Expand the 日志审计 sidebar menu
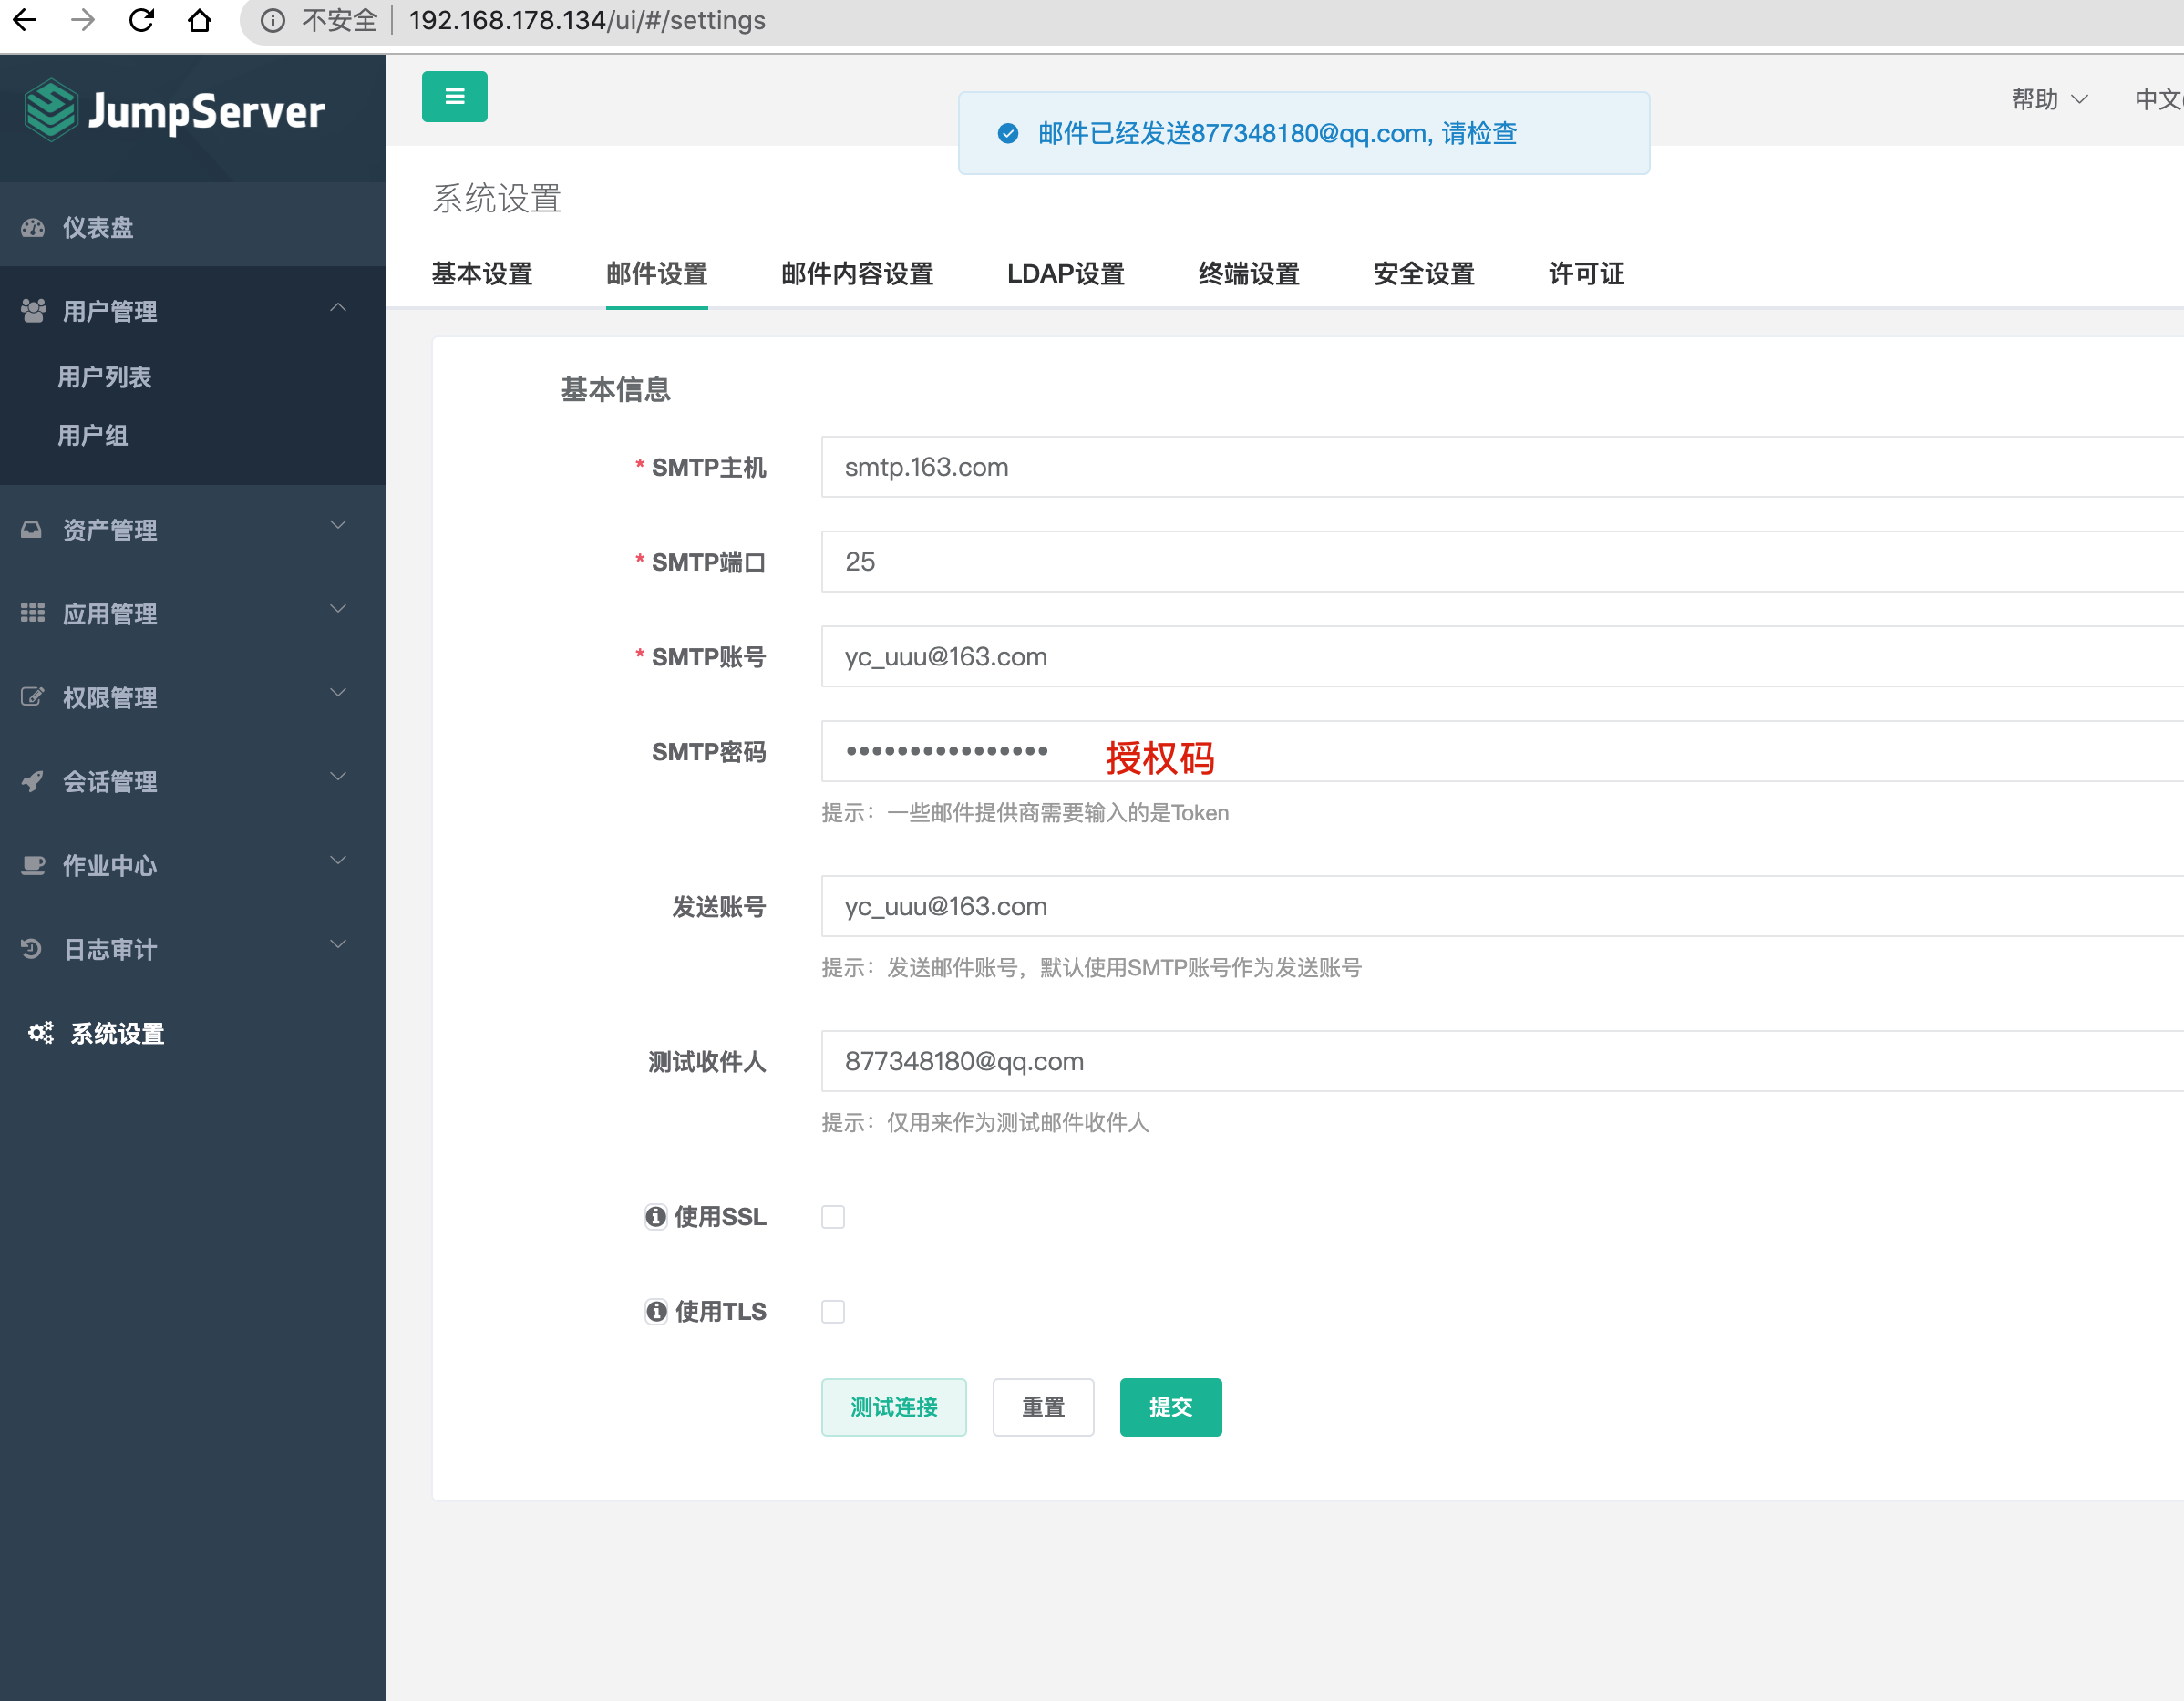Image resolution: width=2184 pixels, height=1701 pixels. click(x=192, y=949)
